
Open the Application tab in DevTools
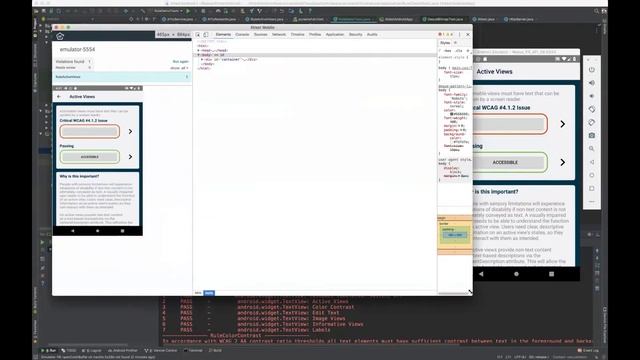click(x=335, y=35)
